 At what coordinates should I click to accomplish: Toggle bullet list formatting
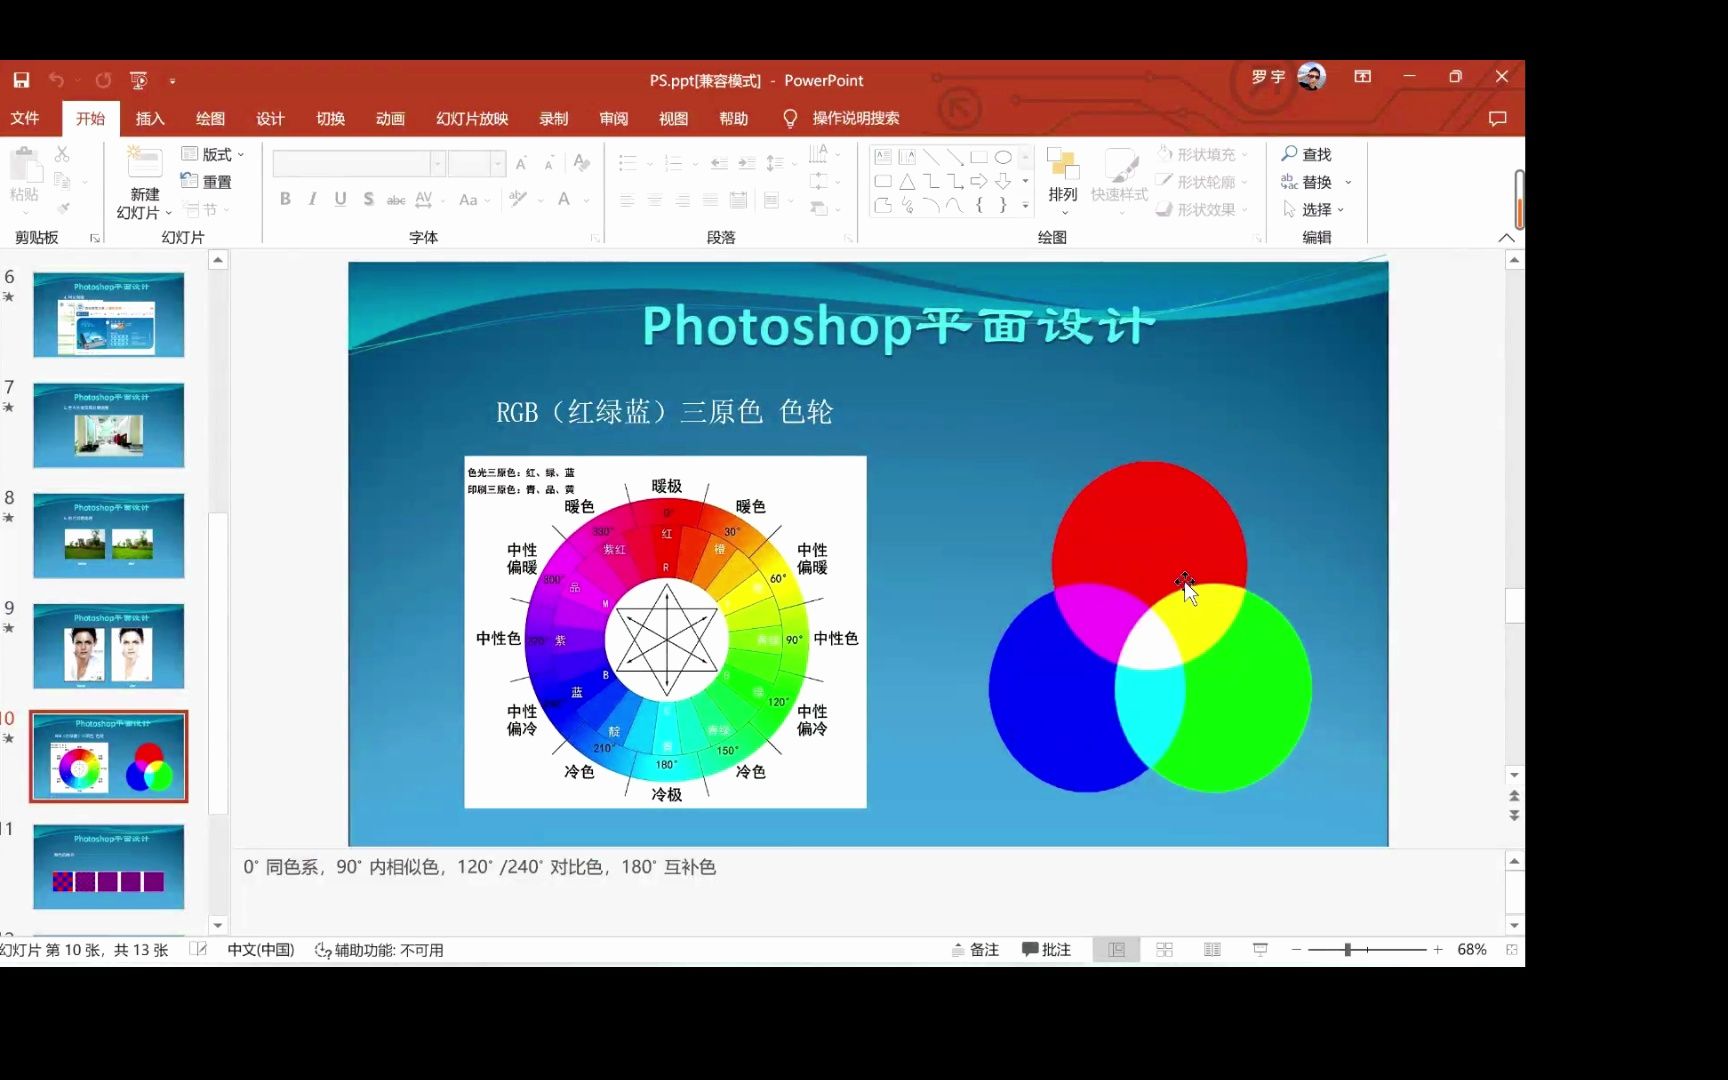[x=628, y=163]
